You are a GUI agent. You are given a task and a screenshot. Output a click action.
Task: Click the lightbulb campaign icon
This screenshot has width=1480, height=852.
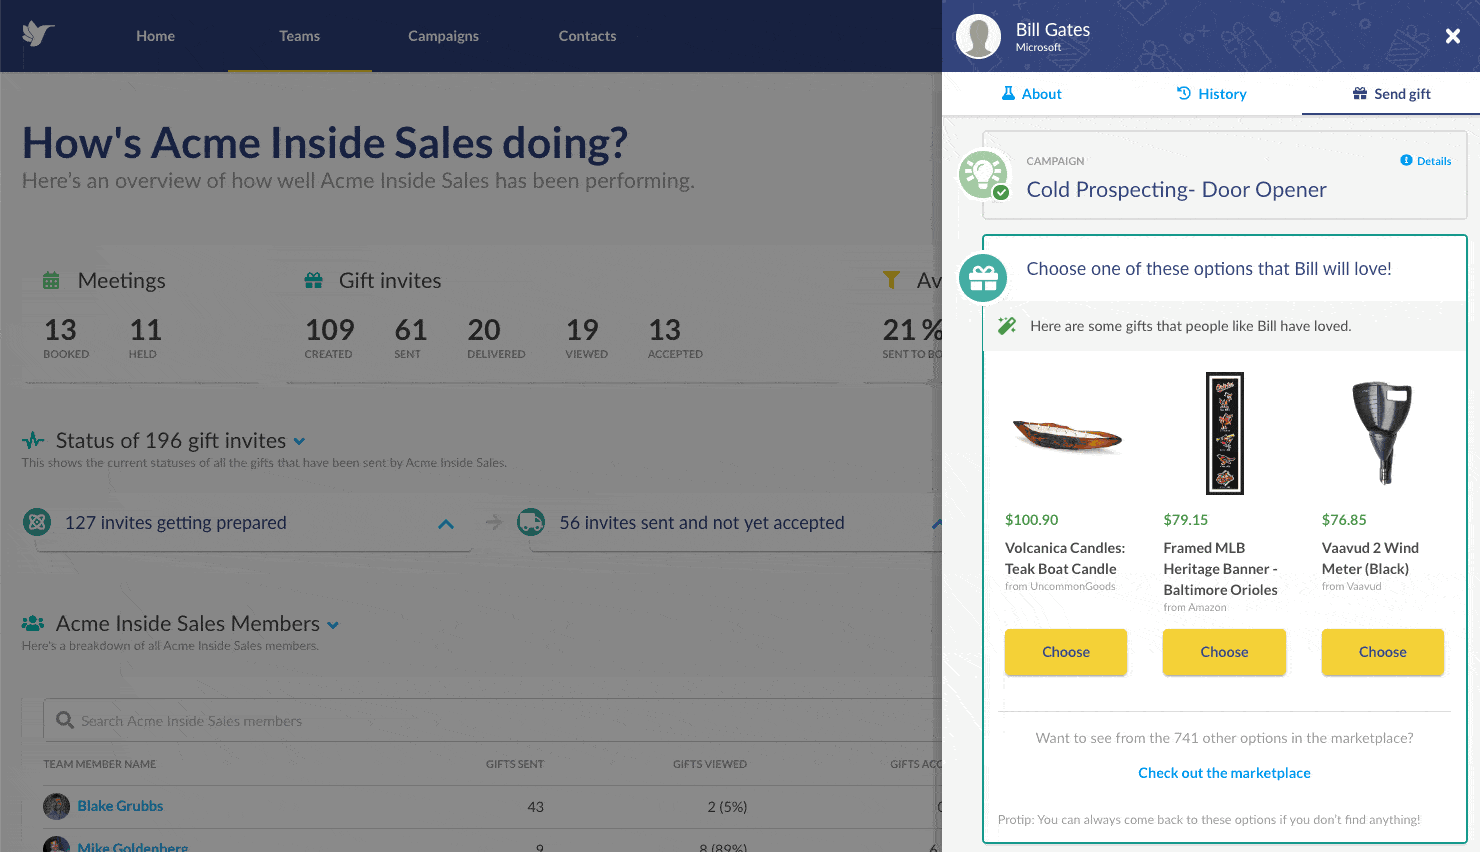tap(983, 175)
